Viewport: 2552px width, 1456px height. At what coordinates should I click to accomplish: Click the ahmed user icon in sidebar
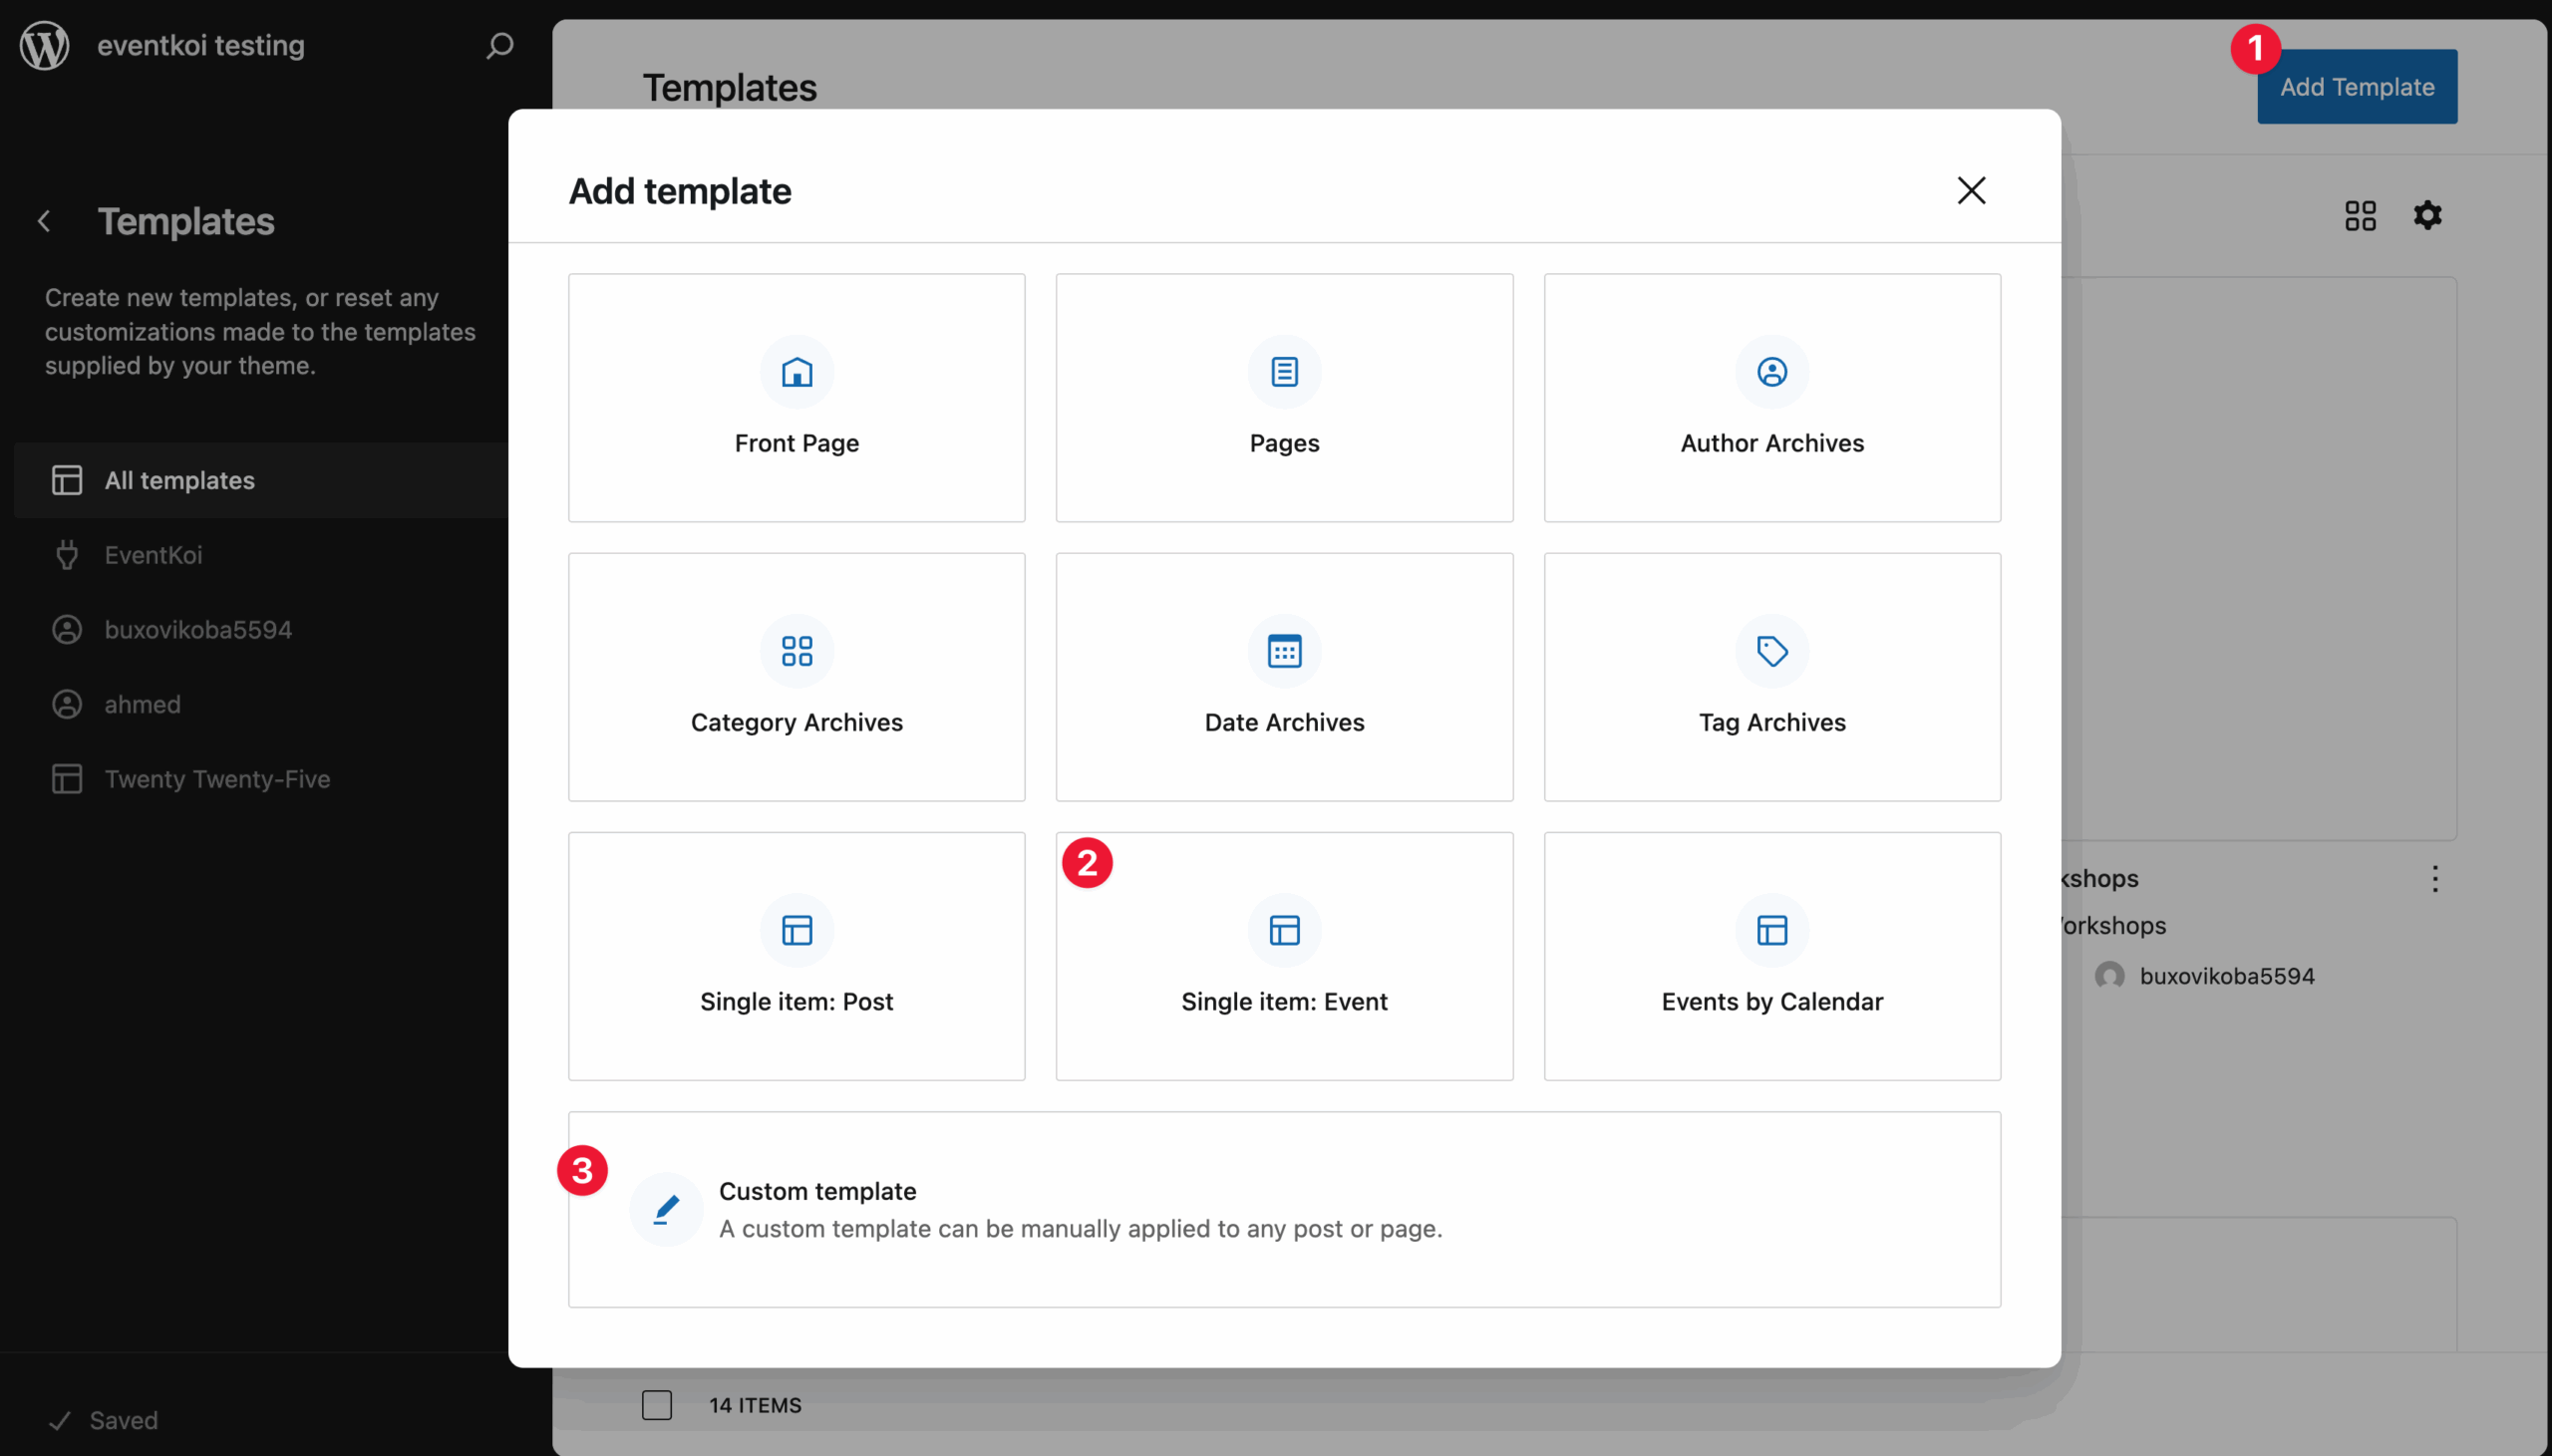click(x=67, y=704)
